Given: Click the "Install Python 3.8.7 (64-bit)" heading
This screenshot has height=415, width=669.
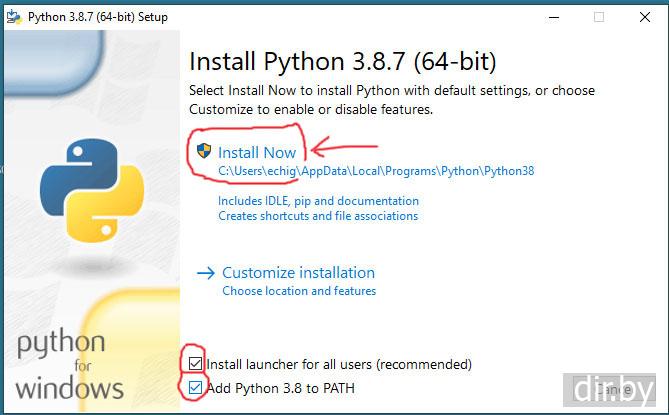Looking at the screenshot, I should (x=342, y=62).
